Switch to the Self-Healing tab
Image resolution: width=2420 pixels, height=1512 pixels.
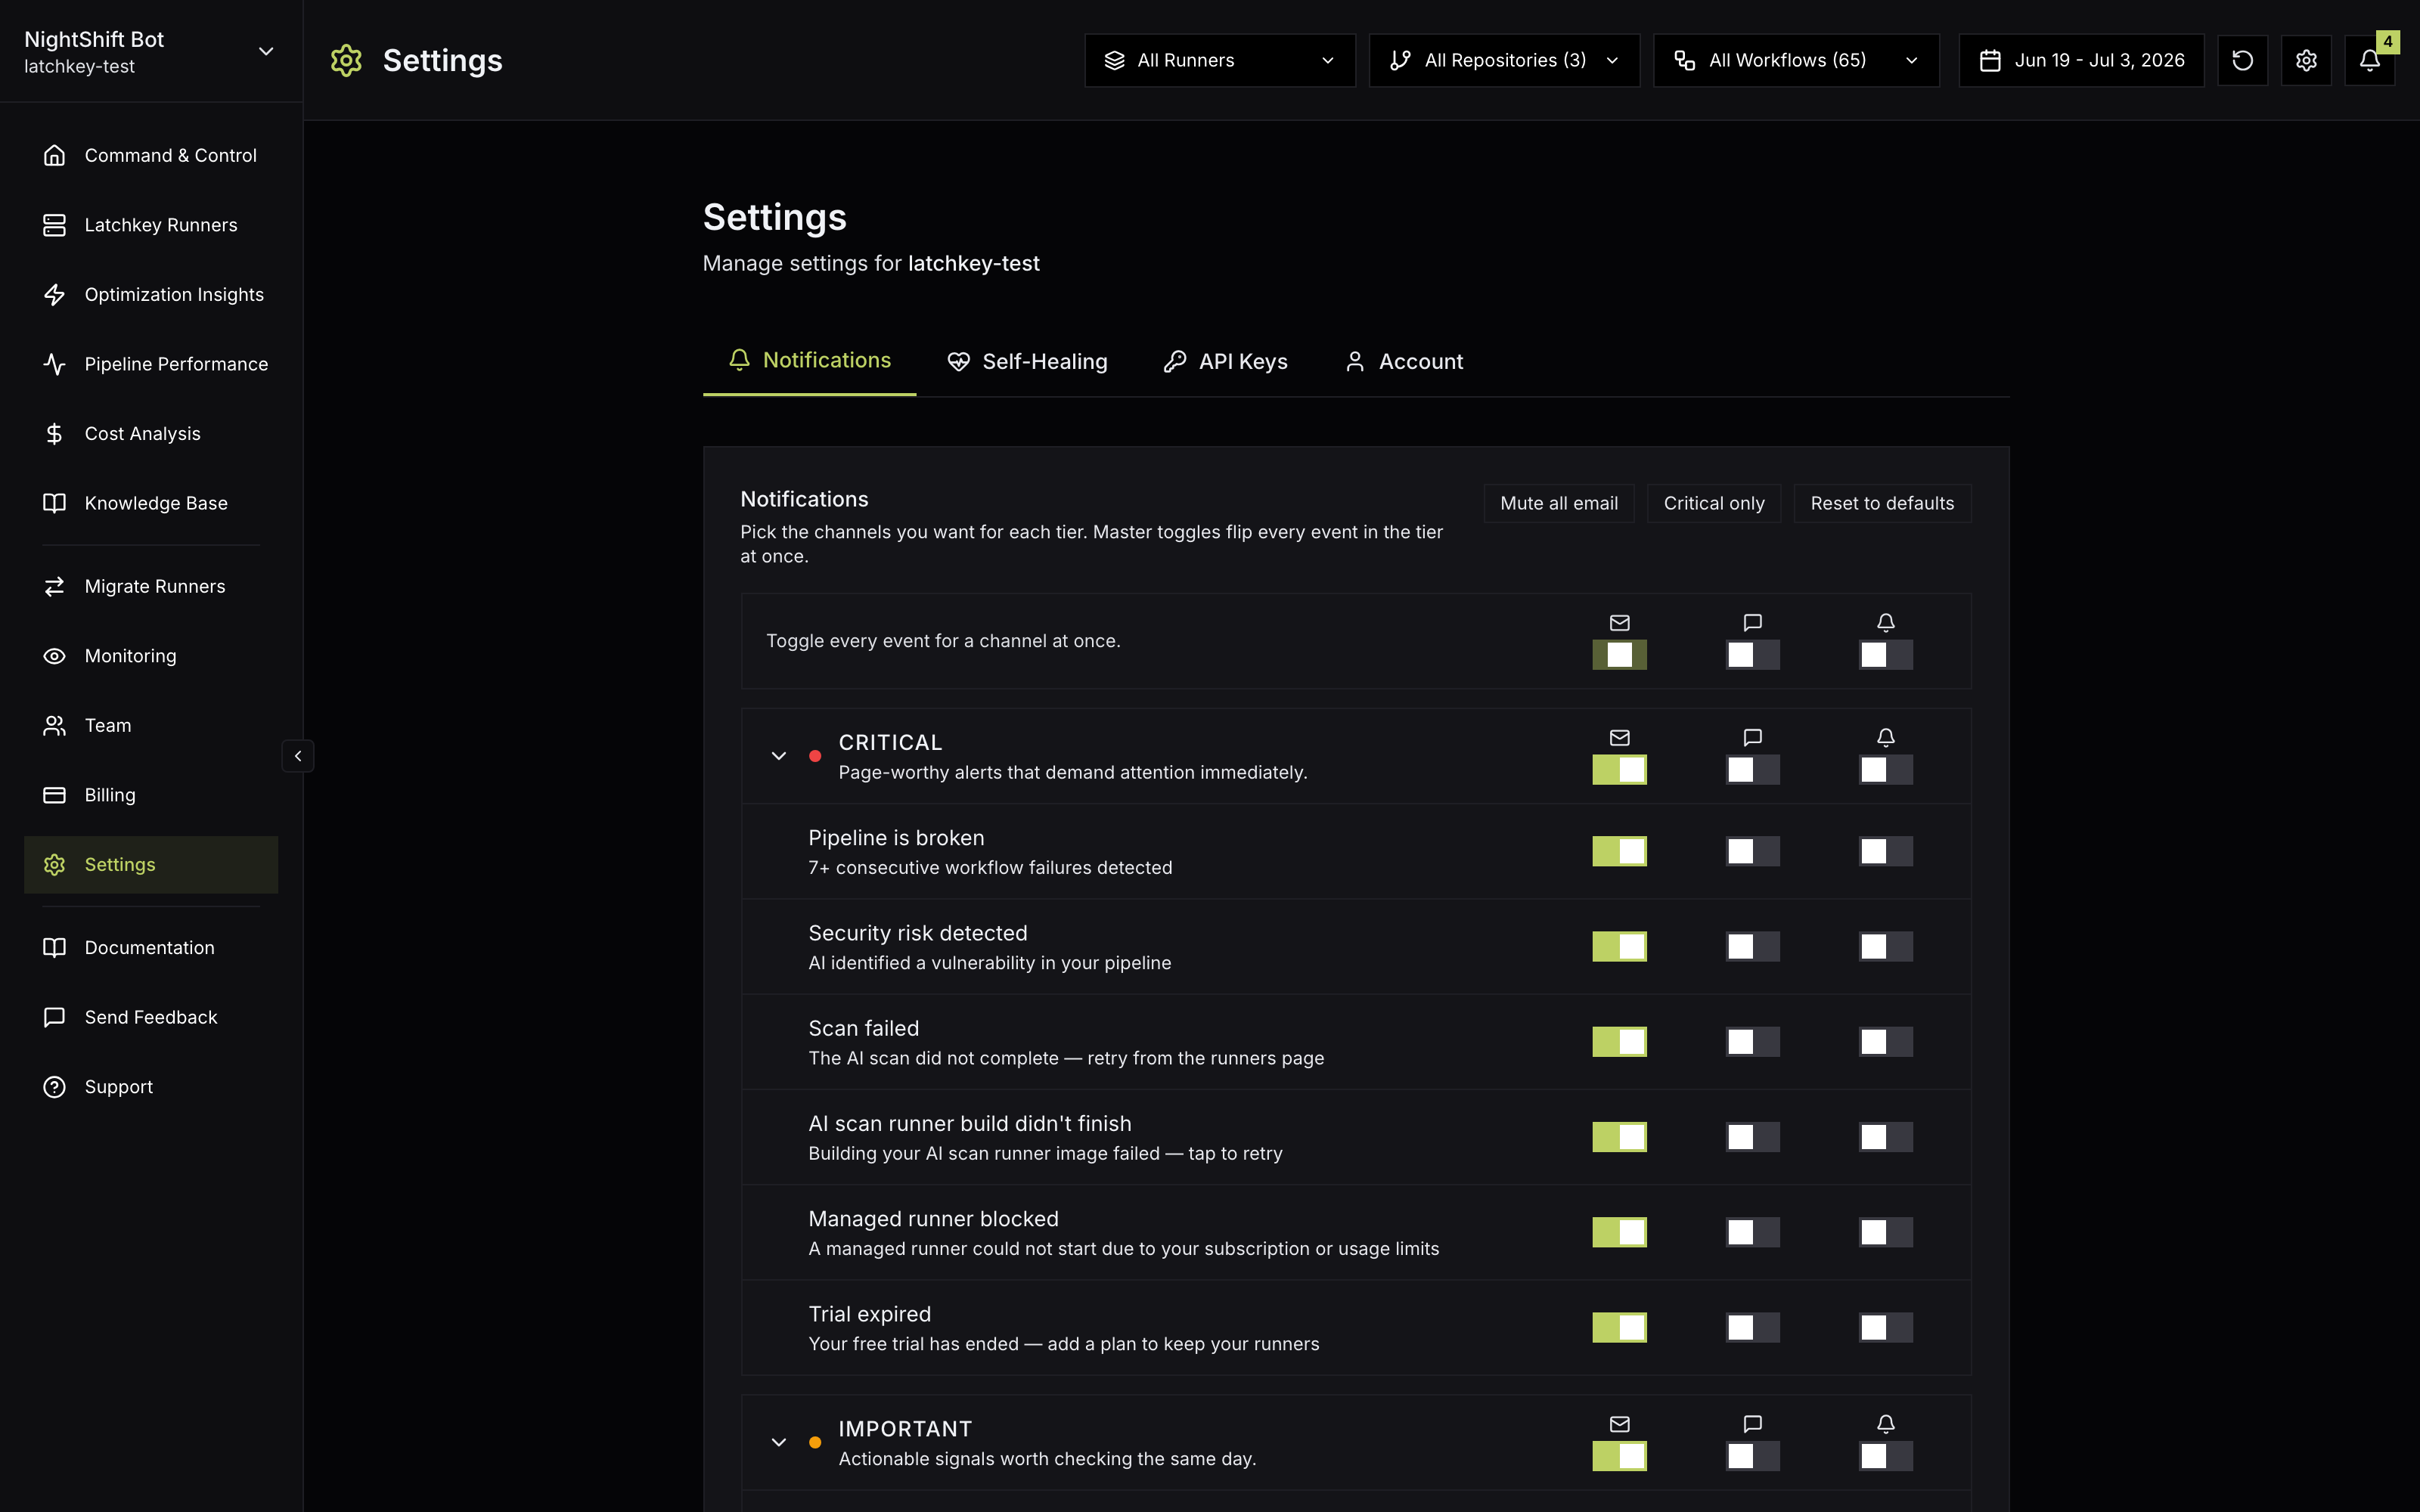pos(1027,361)
